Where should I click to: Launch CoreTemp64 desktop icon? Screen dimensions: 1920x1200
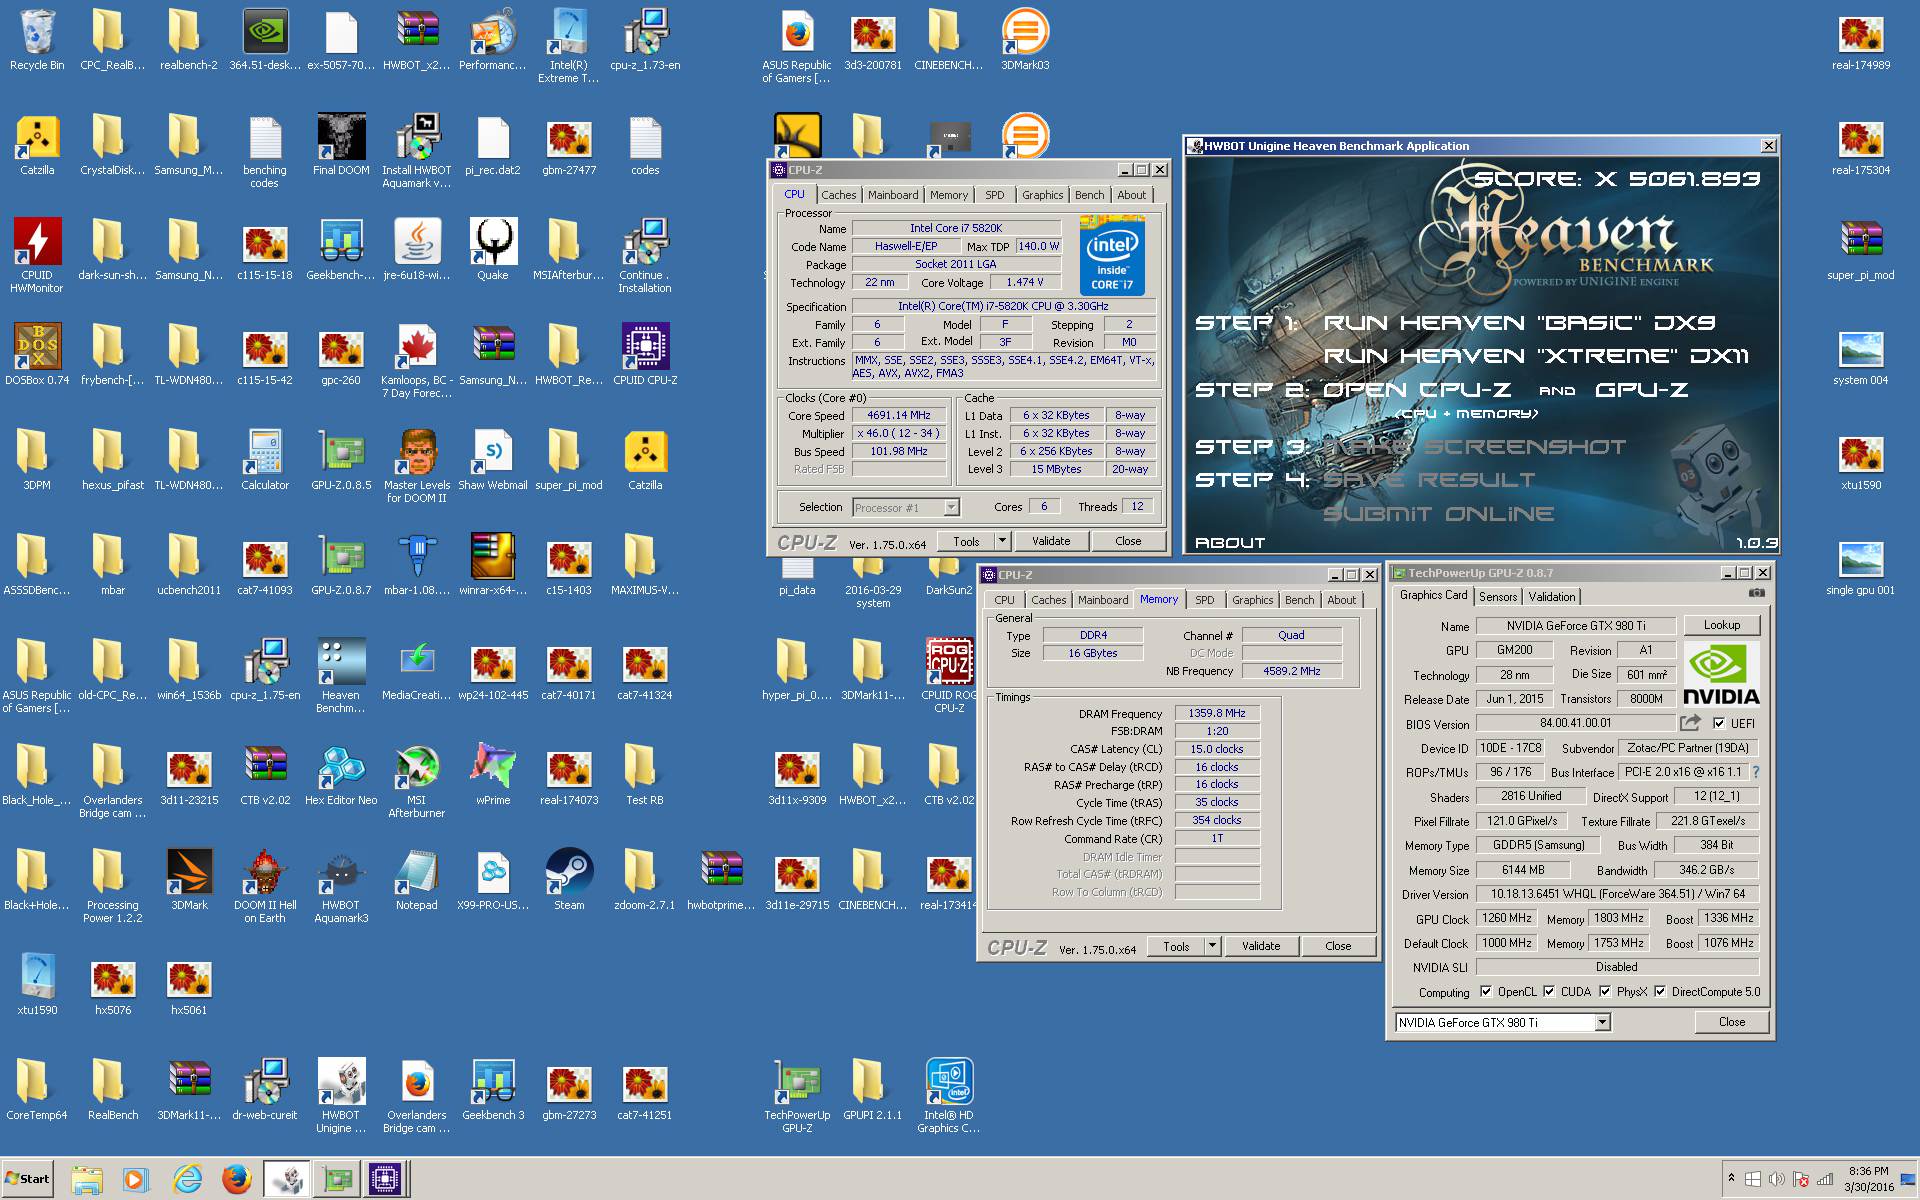click(x=37, y=1090)
